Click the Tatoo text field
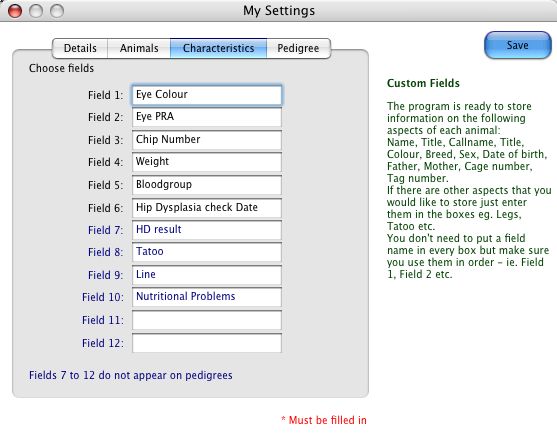This screenshot has width=557, height=437. tap(207, 252)
